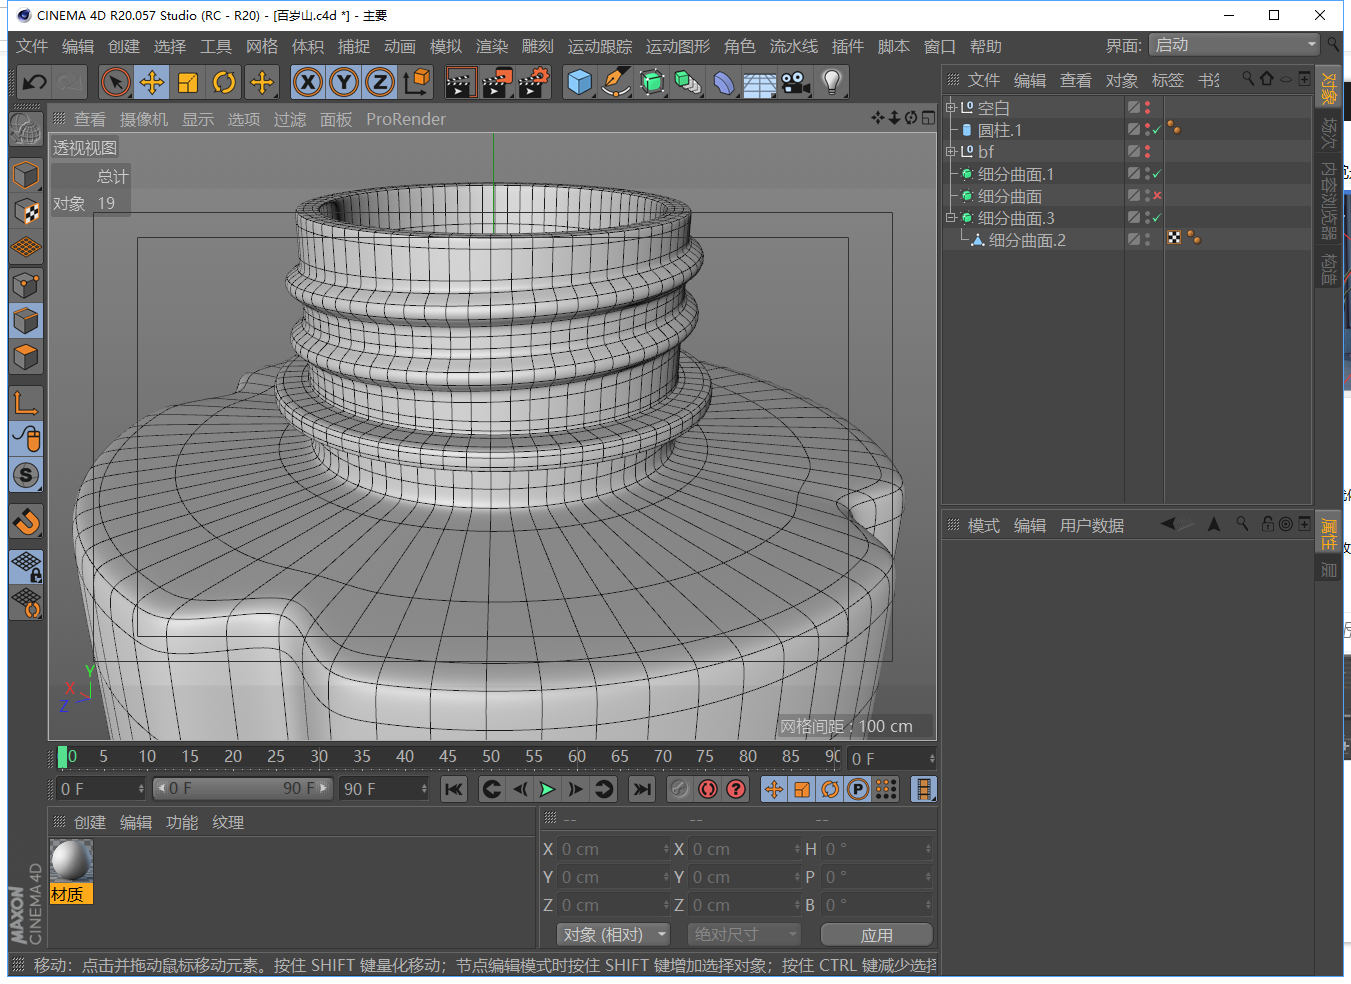Toggle X axis lock
Viewport: 1351px width, 984px height.
click(x=308, y=82)
